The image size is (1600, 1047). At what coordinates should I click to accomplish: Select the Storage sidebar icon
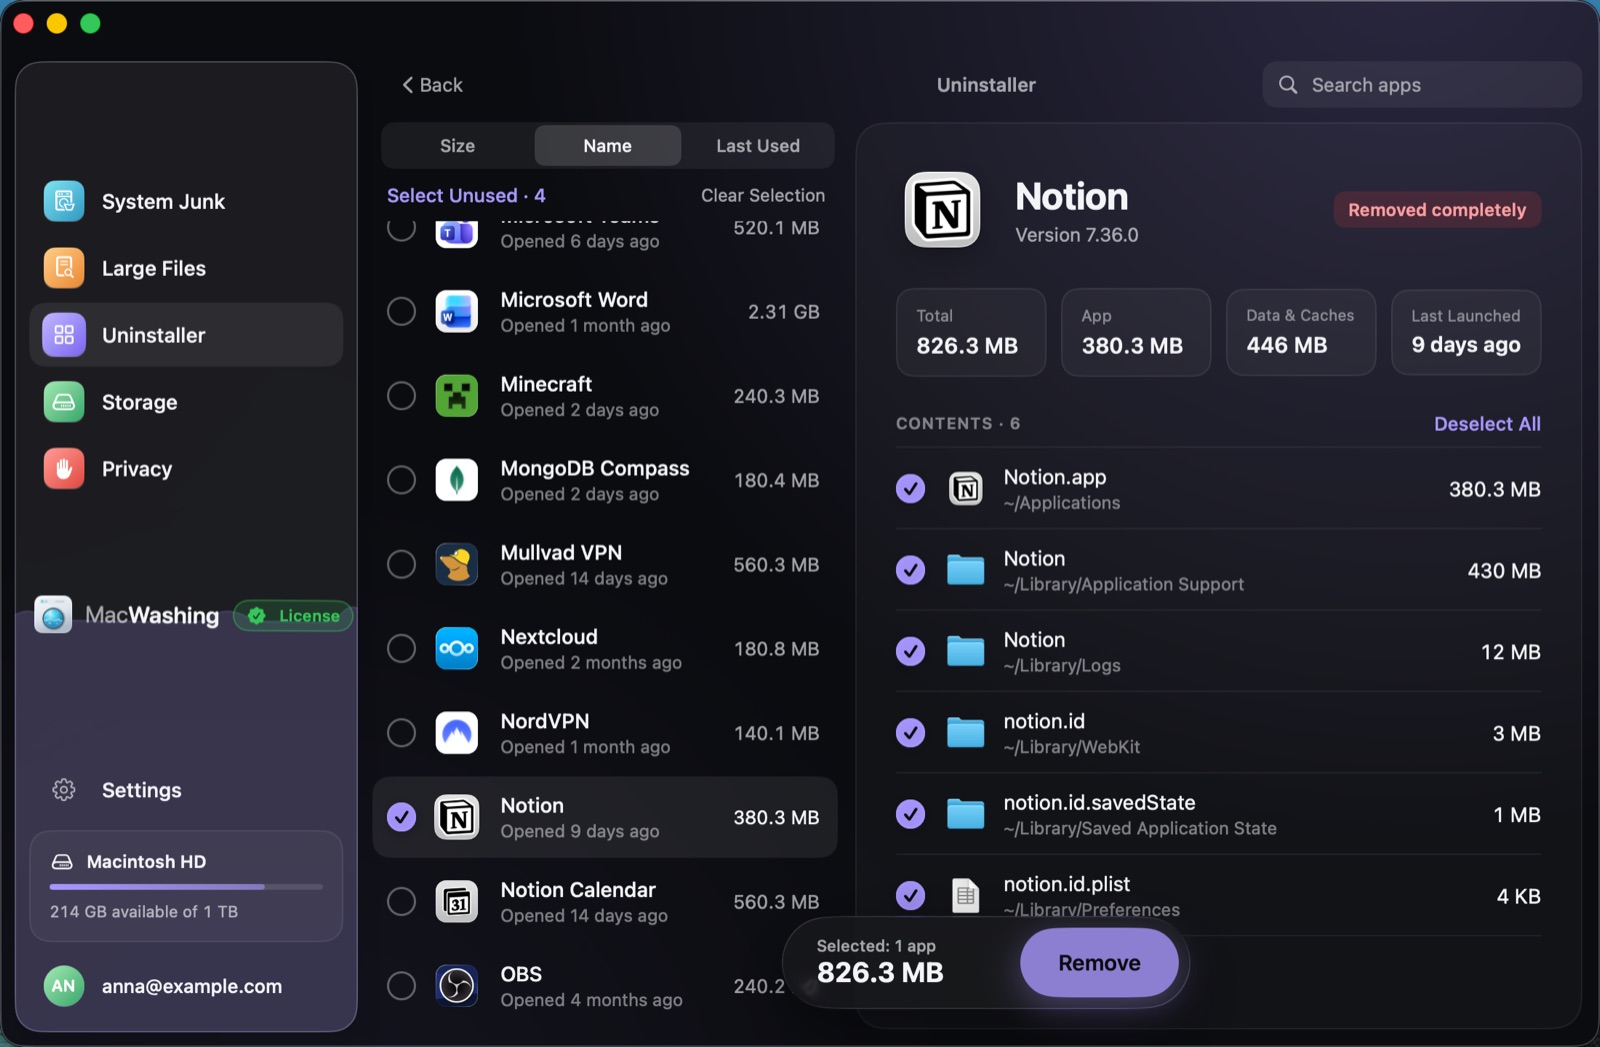point(64,402)
